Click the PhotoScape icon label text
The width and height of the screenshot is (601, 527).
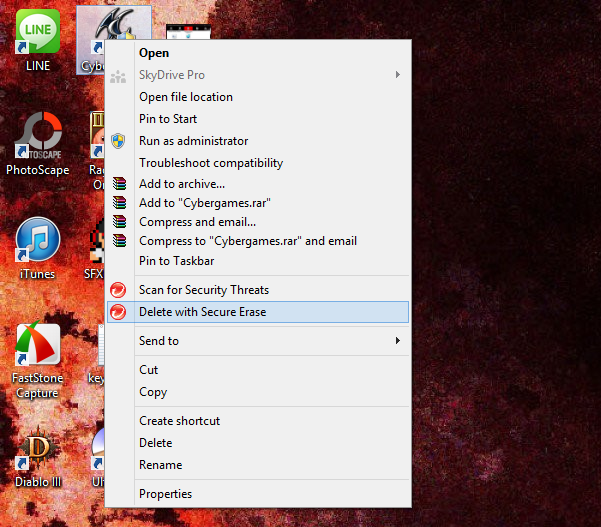pos(38,170)
